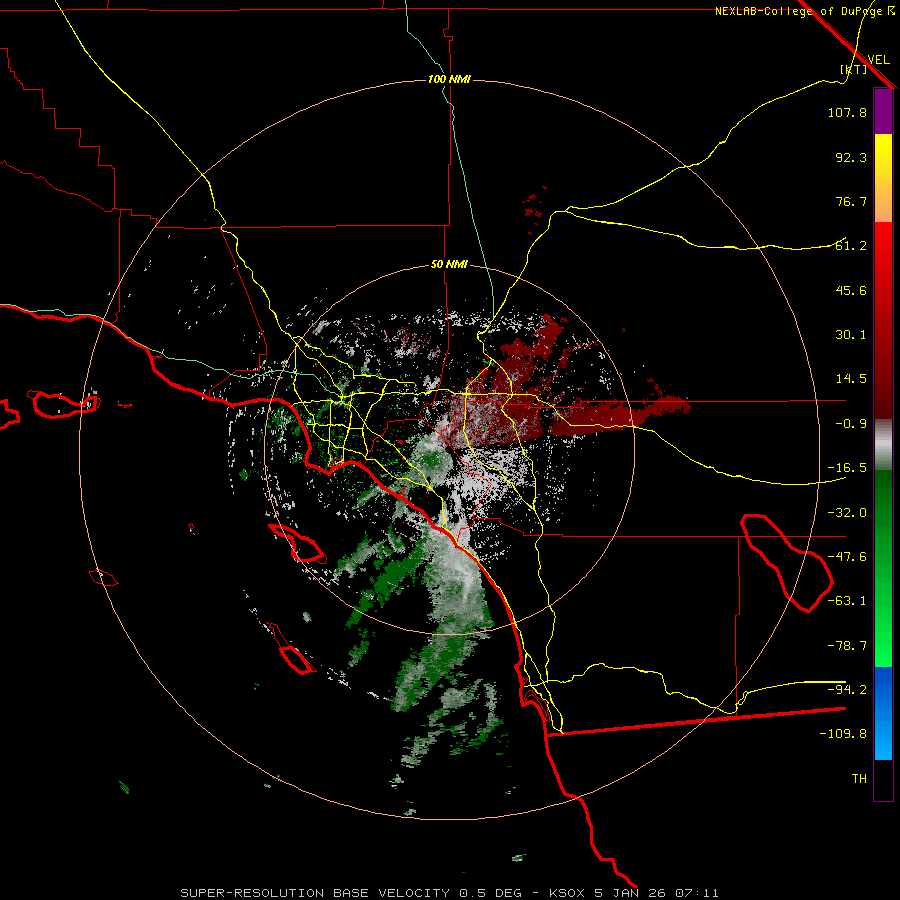Click the 45.6 legend value
The image size is (900, 900).
tap(851, 290)
